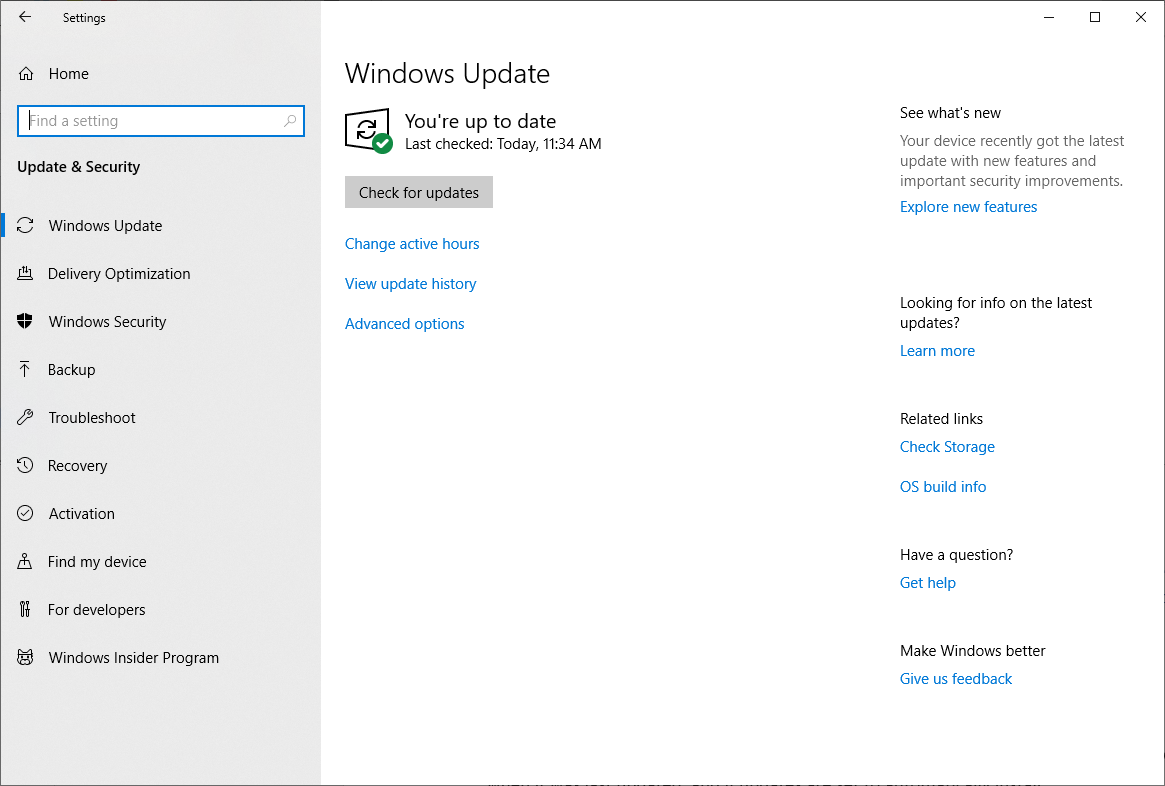Close the Settings window
The image size is (1165, 786).
pos(1141,17)
